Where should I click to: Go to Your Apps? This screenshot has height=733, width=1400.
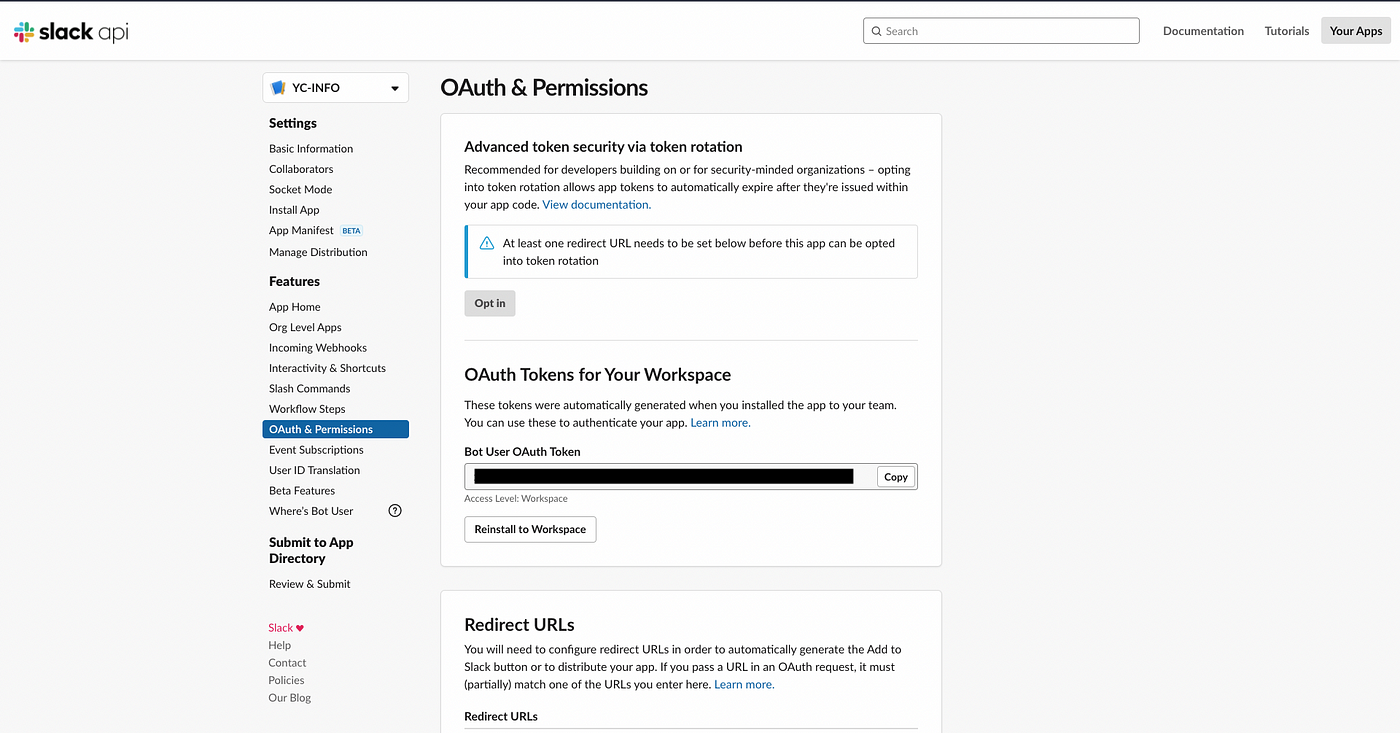click(1356, 31)
